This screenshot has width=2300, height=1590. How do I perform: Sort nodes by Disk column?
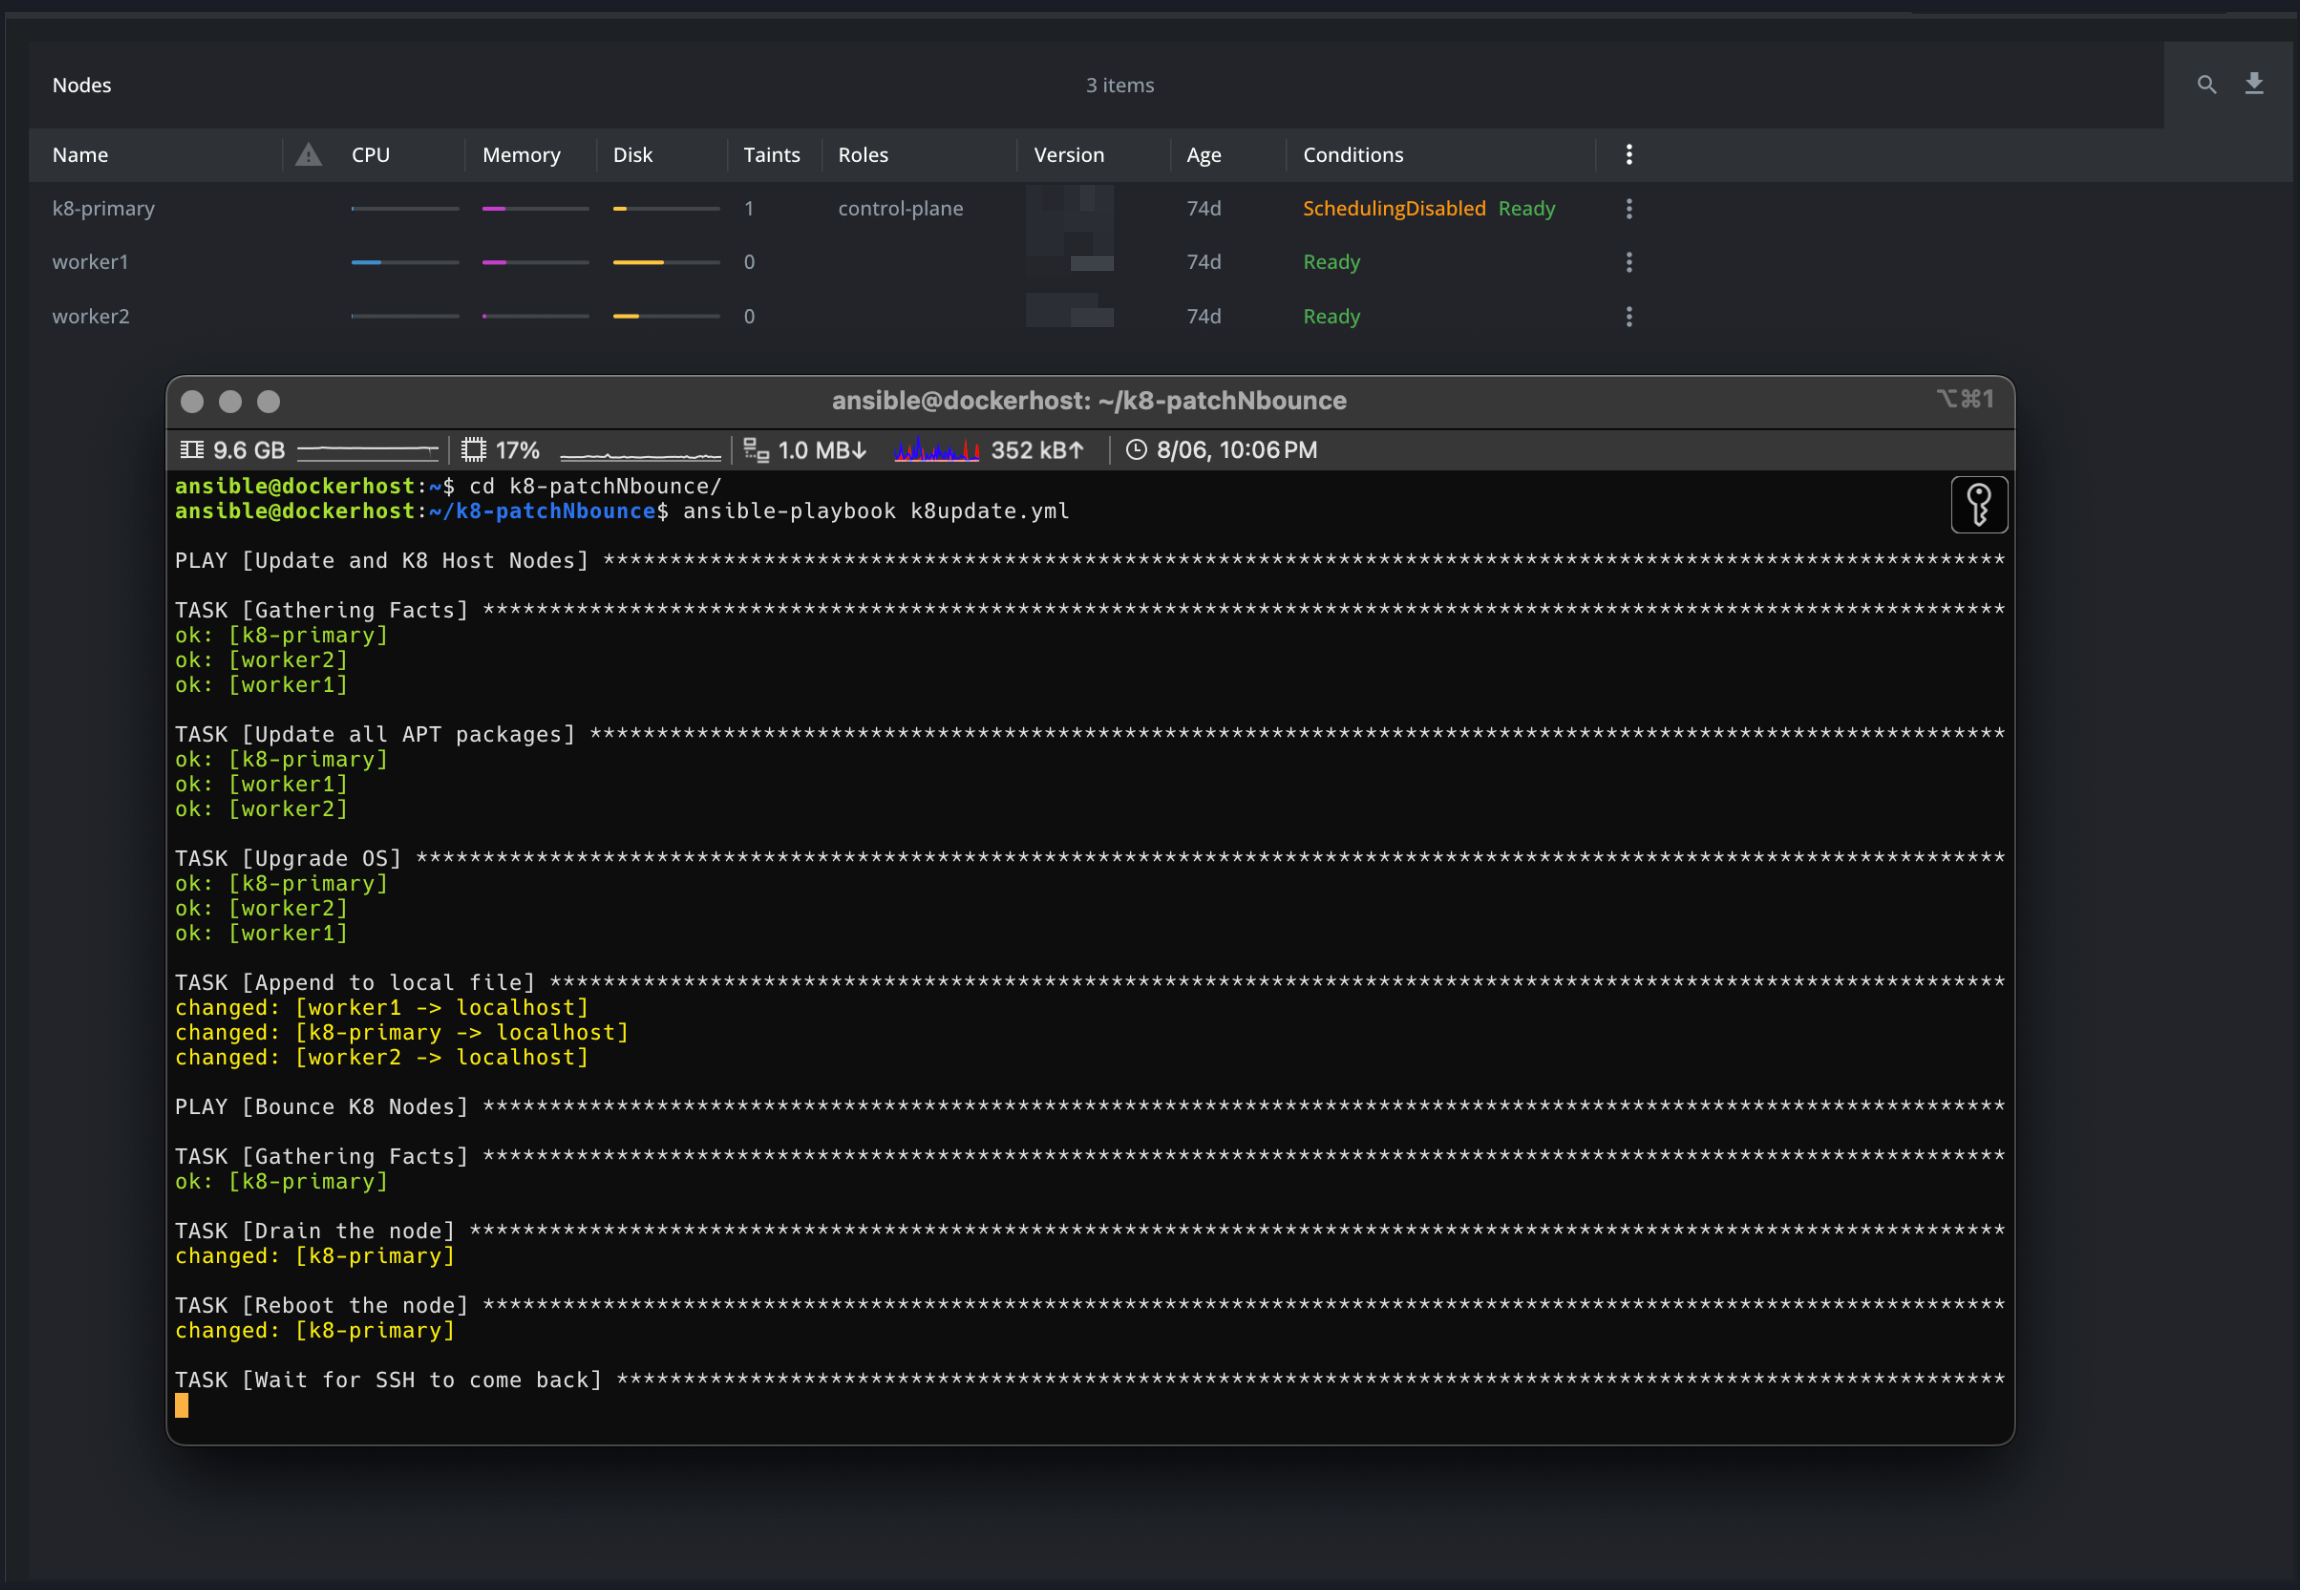tap(632, 154)
